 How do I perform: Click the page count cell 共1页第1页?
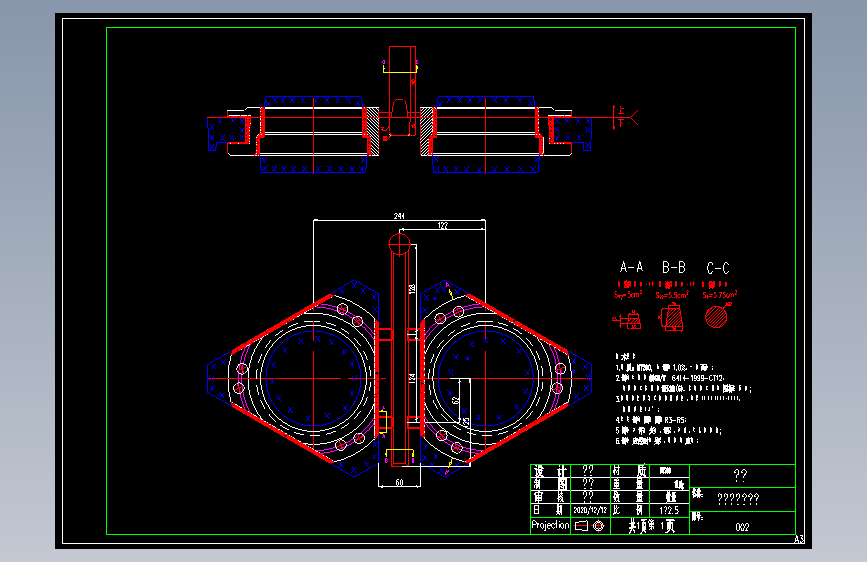click(x=651, y=526)
